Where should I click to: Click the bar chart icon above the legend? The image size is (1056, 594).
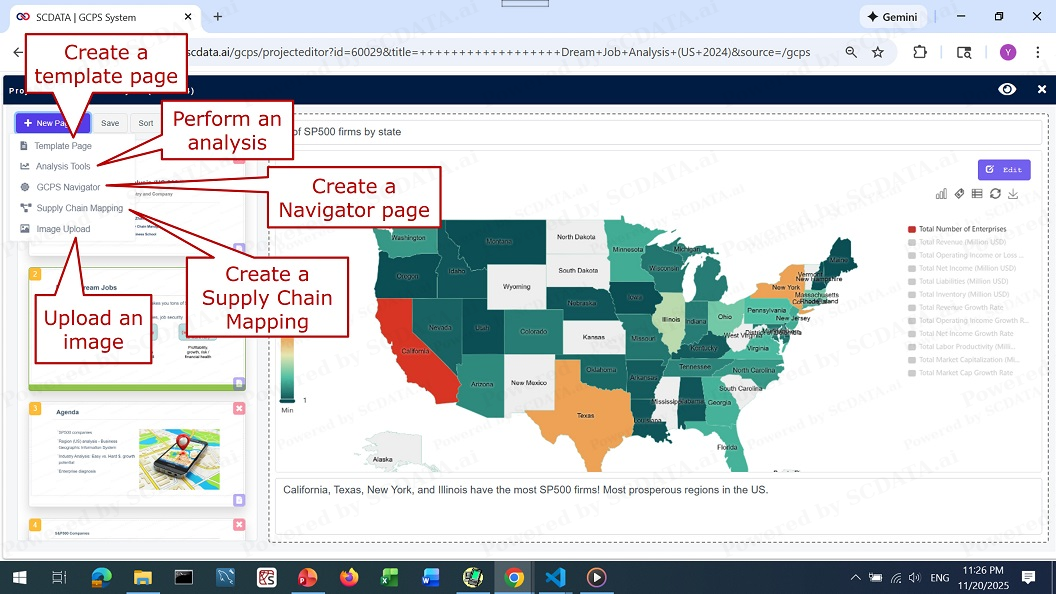coord(941,194)
